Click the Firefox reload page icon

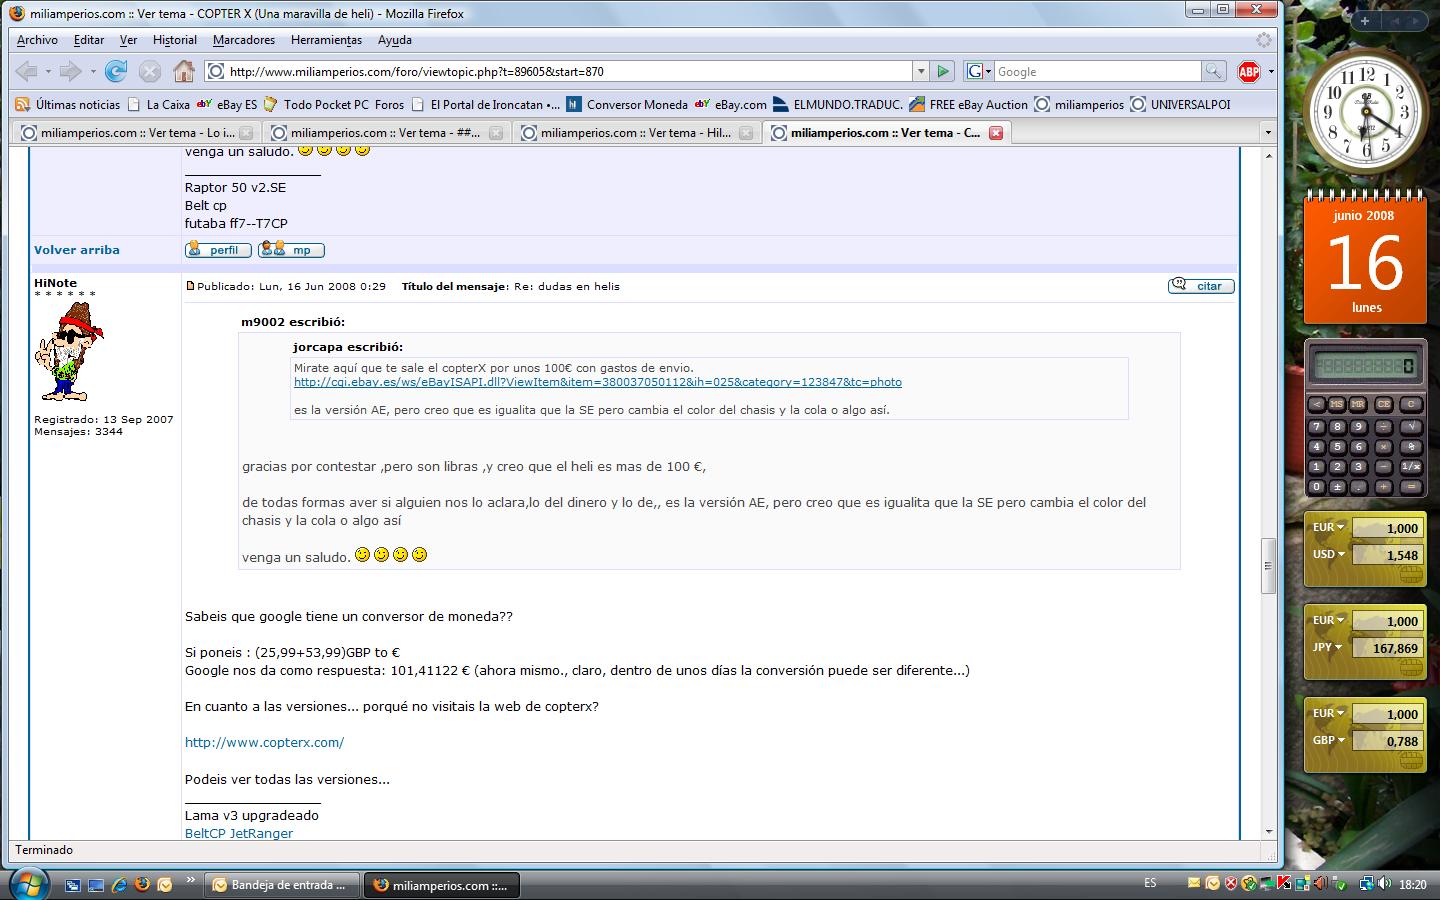[x=116, y=71]
